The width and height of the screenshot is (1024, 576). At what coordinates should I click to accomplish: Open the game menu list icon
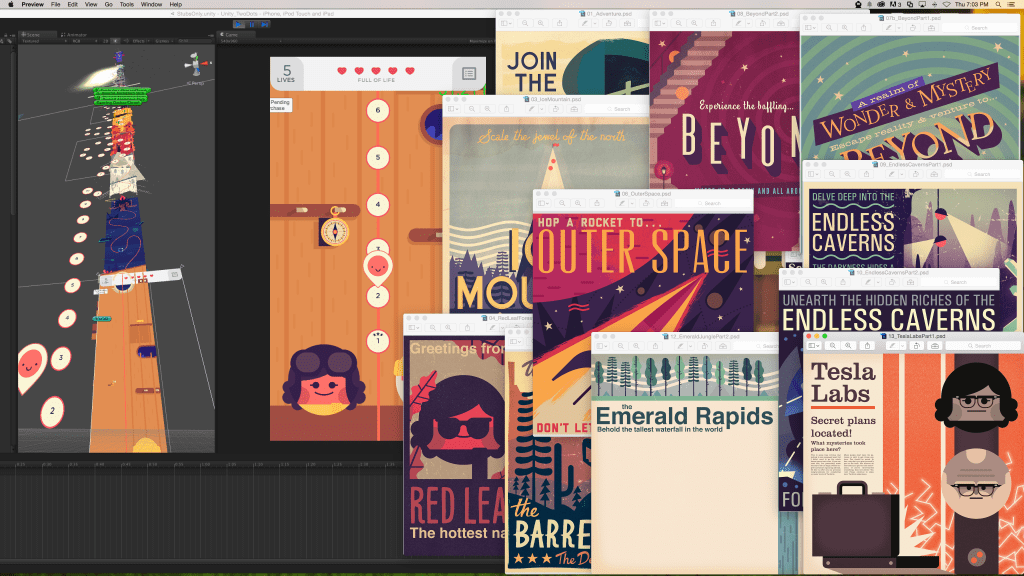(468, 73)
